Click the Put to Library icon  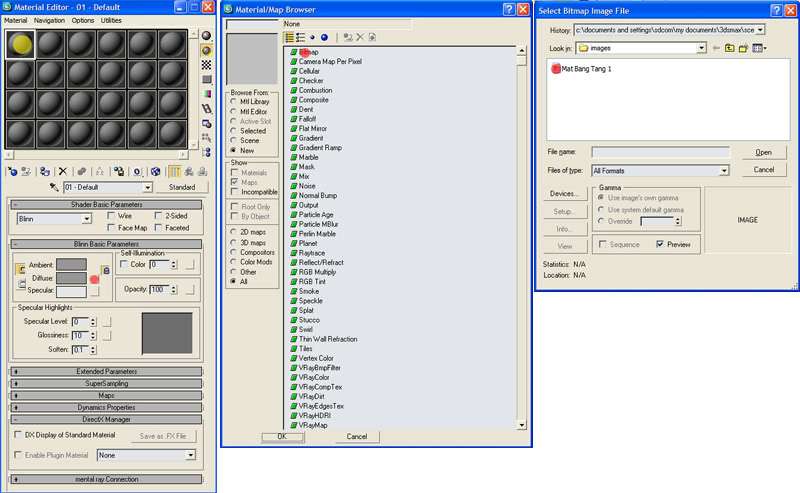coord(118,171)
